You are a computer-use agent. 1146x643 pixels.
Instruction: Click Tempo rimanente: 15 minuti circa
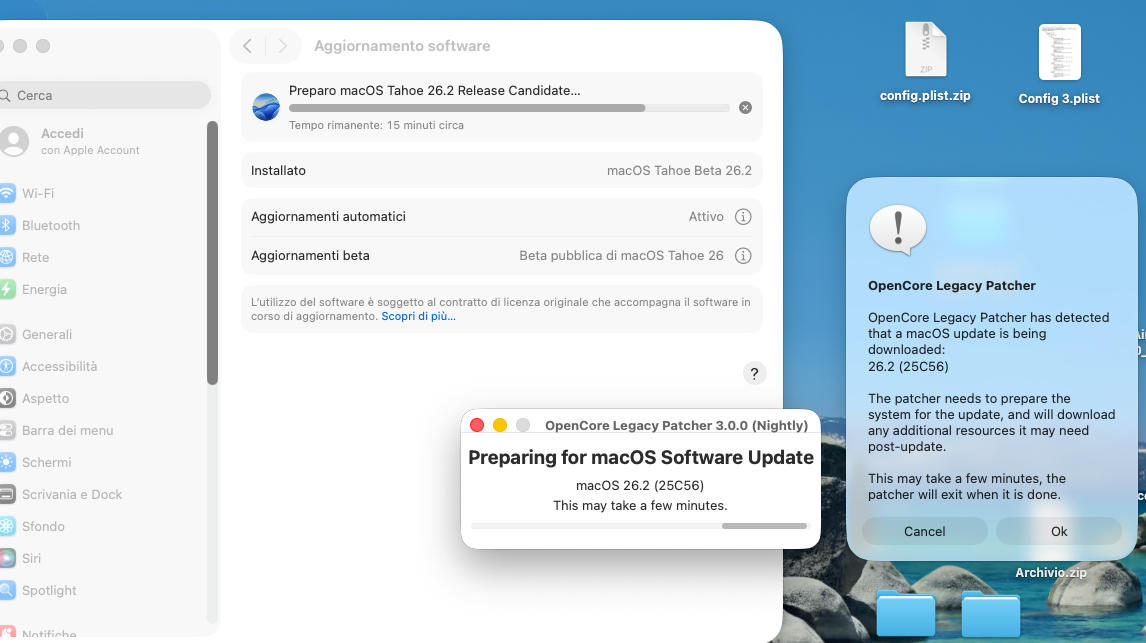pos(376,125)
